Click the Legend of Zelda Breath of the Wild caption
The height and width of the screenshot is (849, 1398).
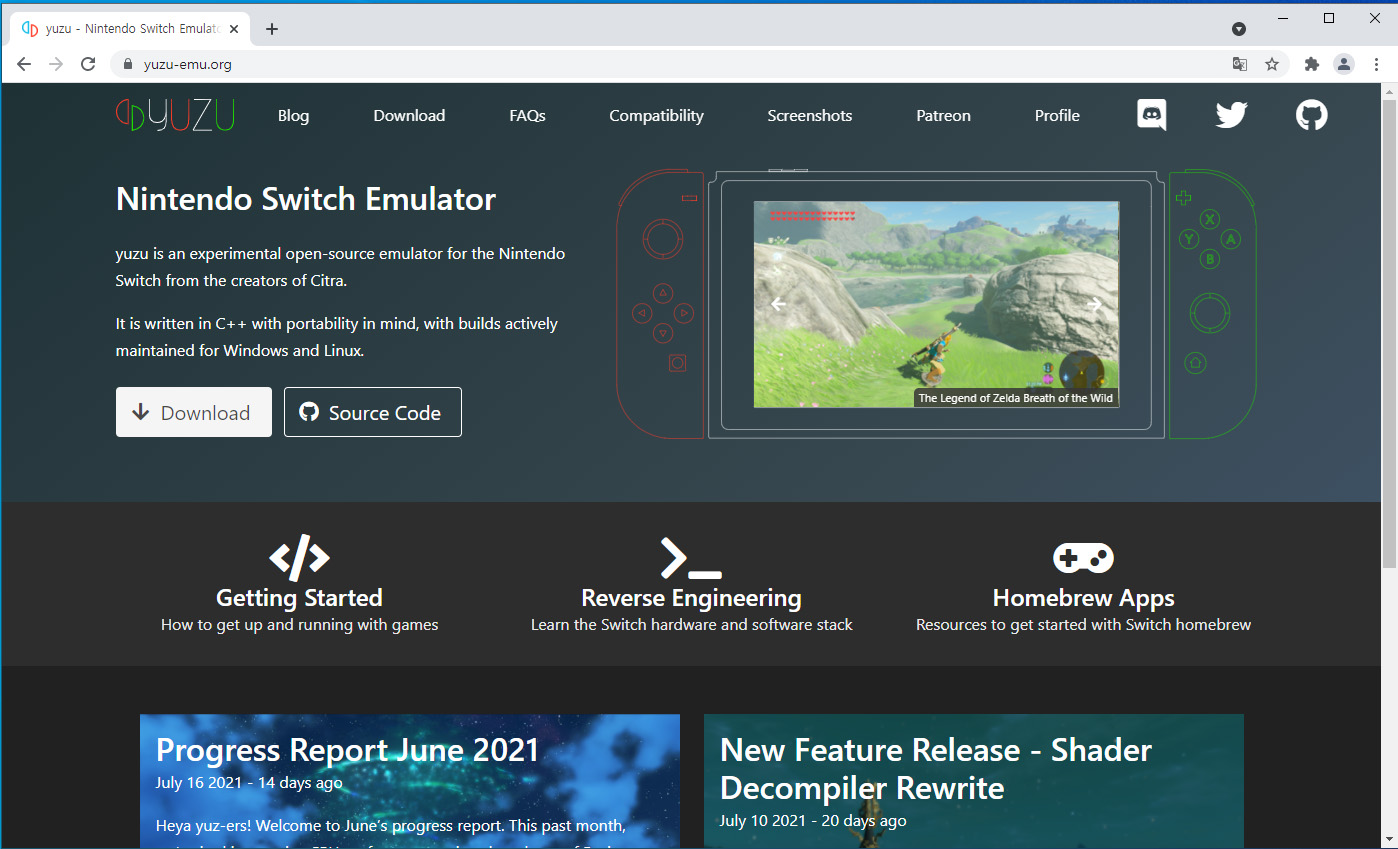(1015, 398)
